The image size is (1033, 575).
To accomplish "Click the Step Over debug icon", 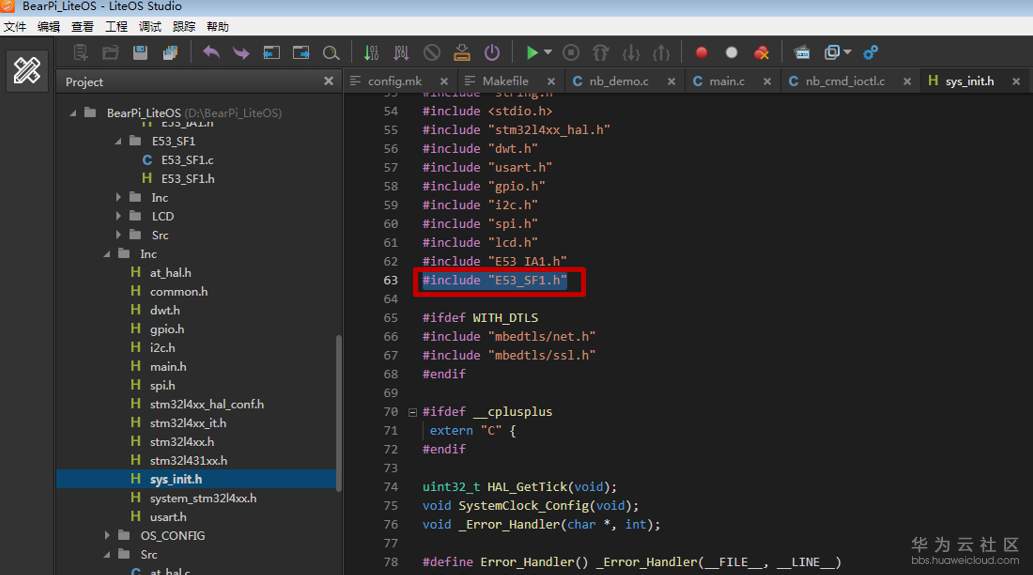I will click(x=601, y=53).
